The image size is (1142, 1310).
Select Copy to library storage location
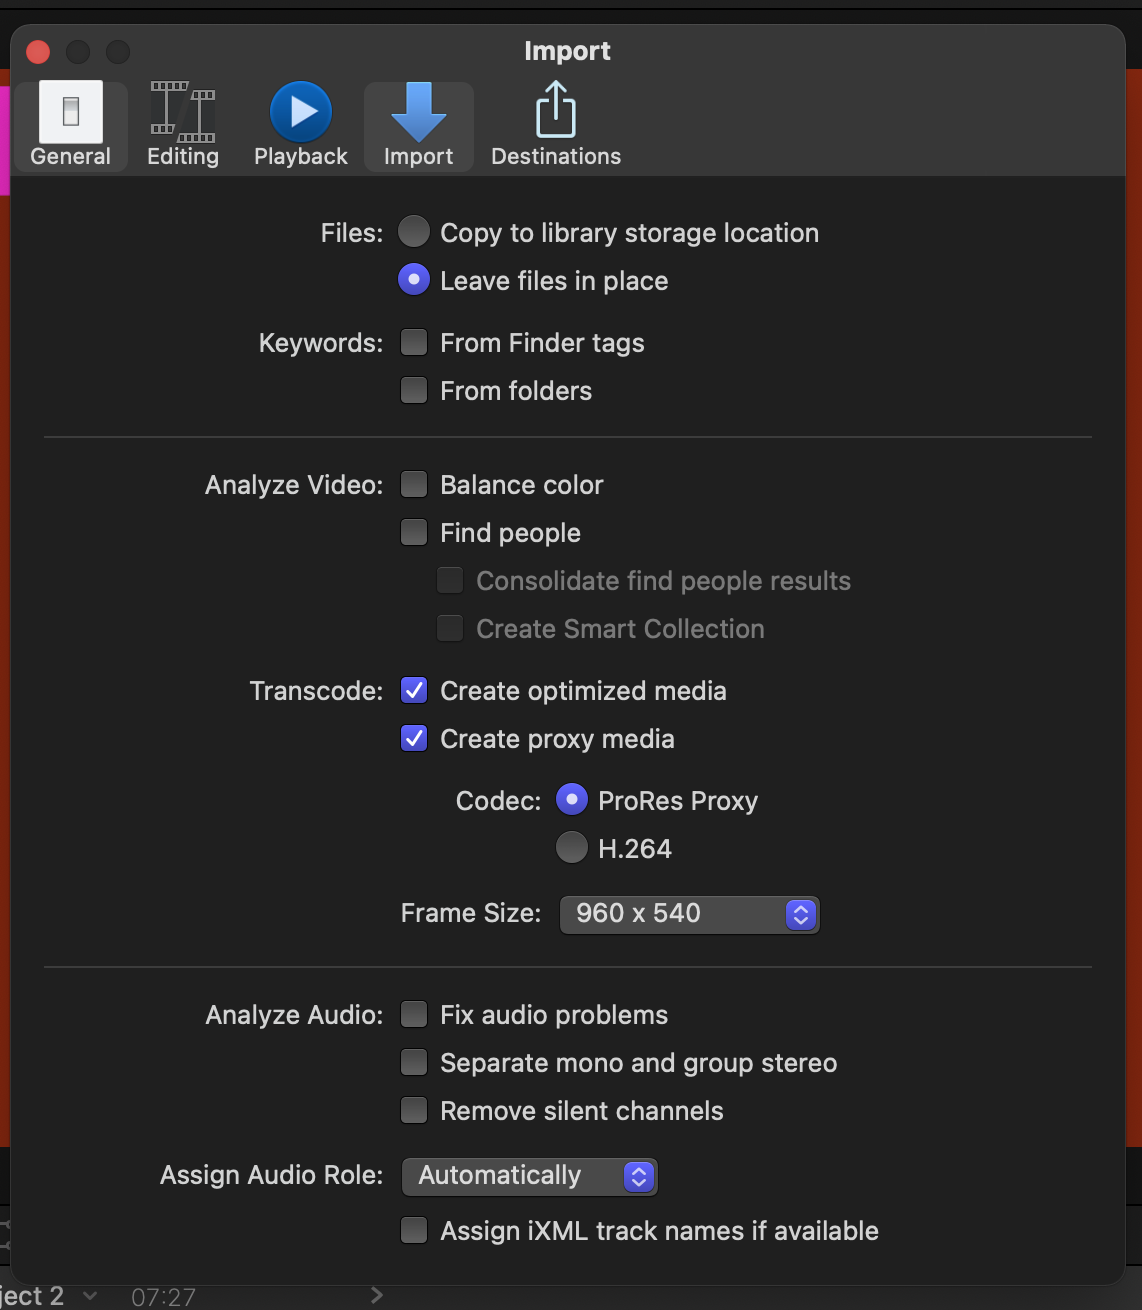coord(414,232)
